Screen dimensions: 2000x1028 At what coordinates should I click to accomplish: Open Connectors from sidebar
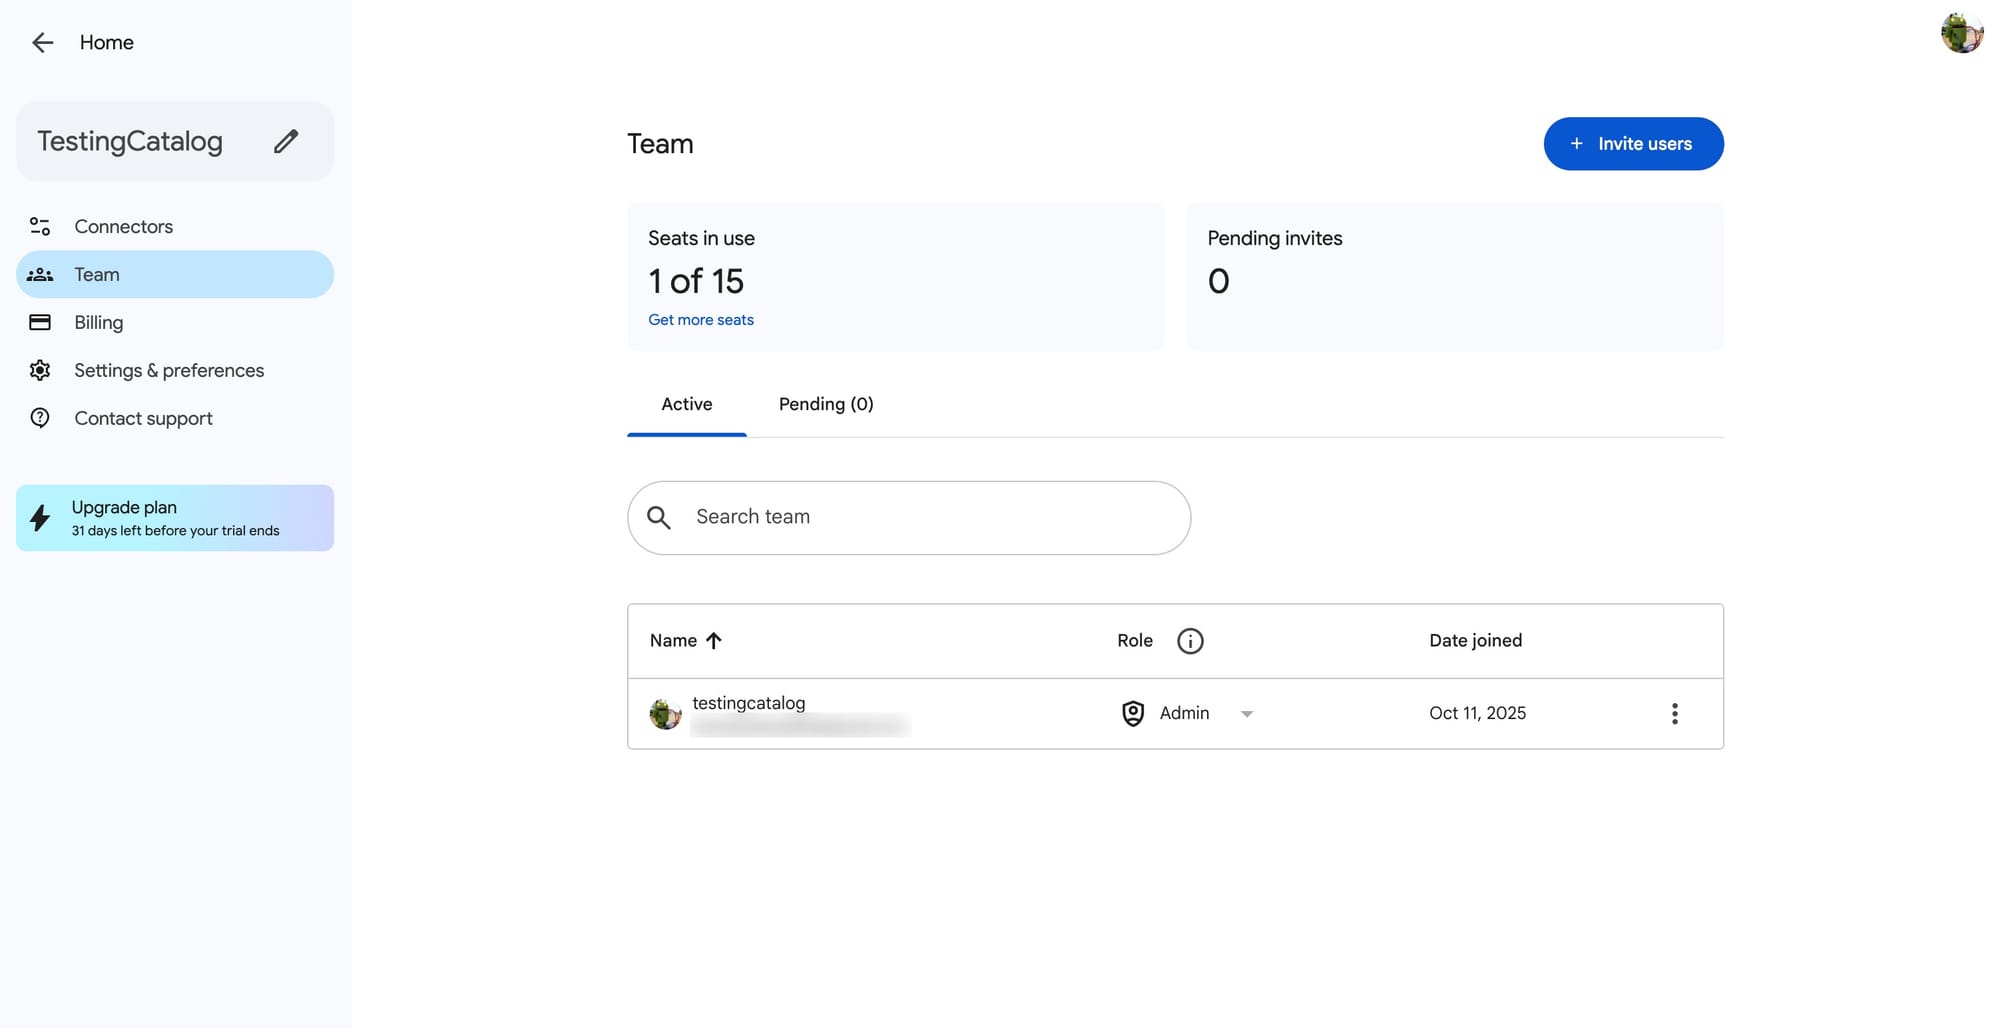(x=175, y=226)
